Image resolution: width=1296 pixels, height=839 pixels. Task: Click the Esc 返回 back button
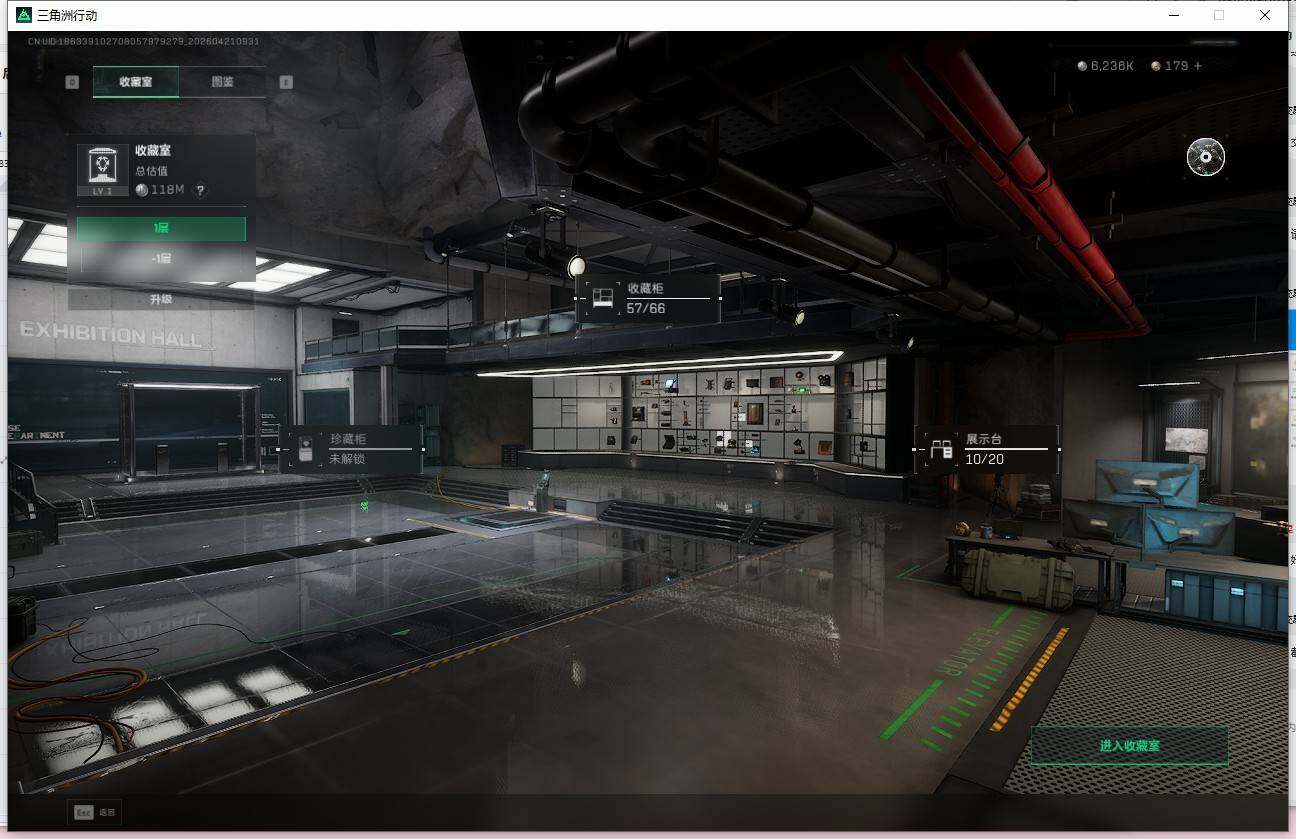[94, 812]
